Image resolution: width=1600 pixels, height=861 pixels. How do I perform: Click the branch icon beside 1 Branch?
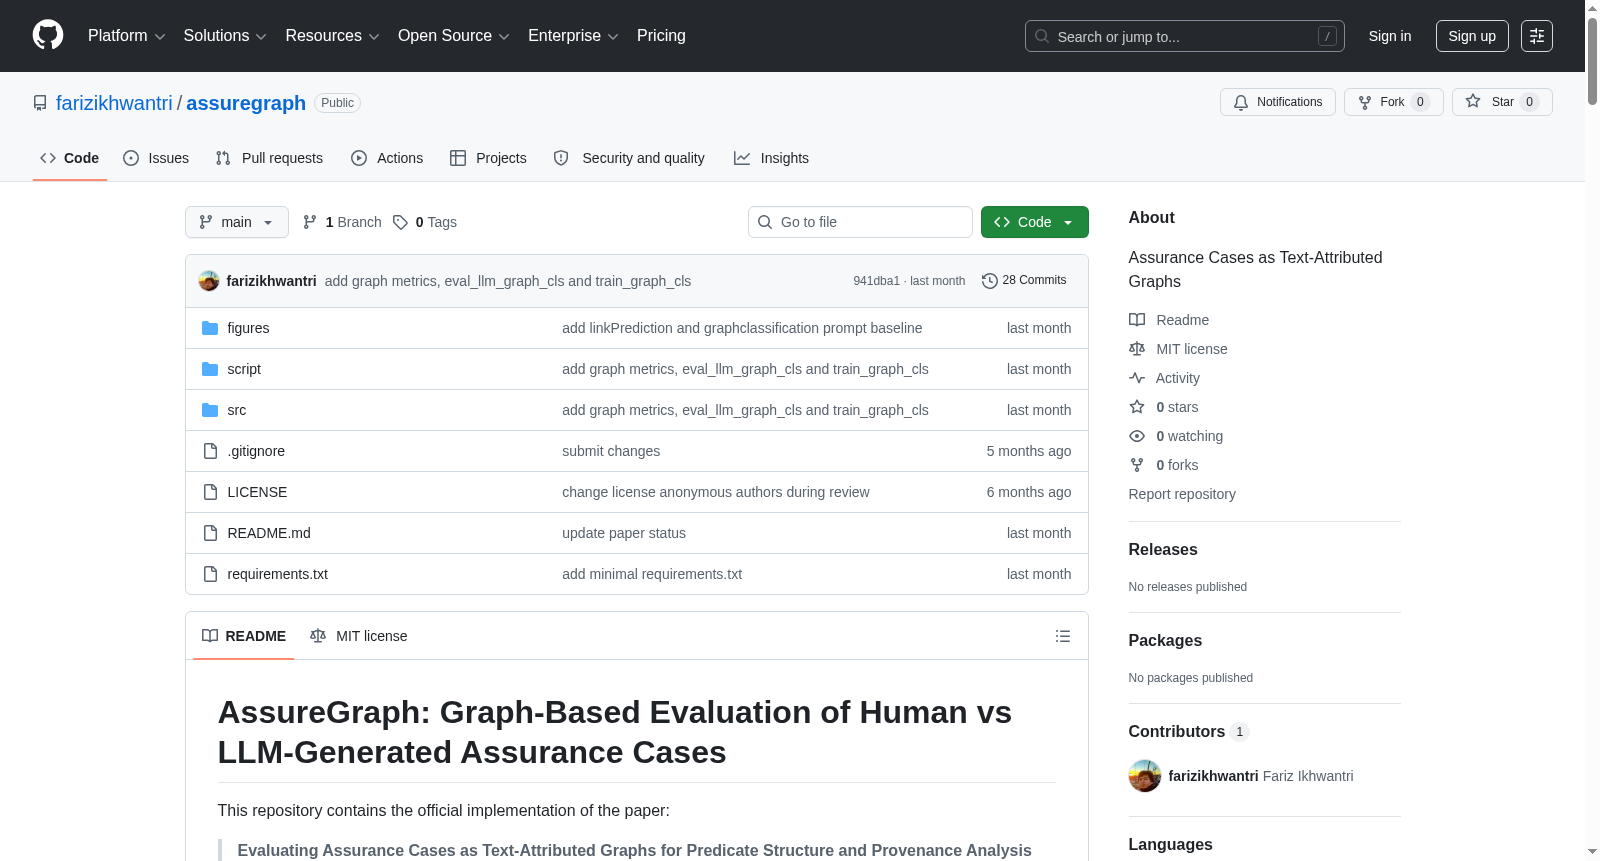310,222
